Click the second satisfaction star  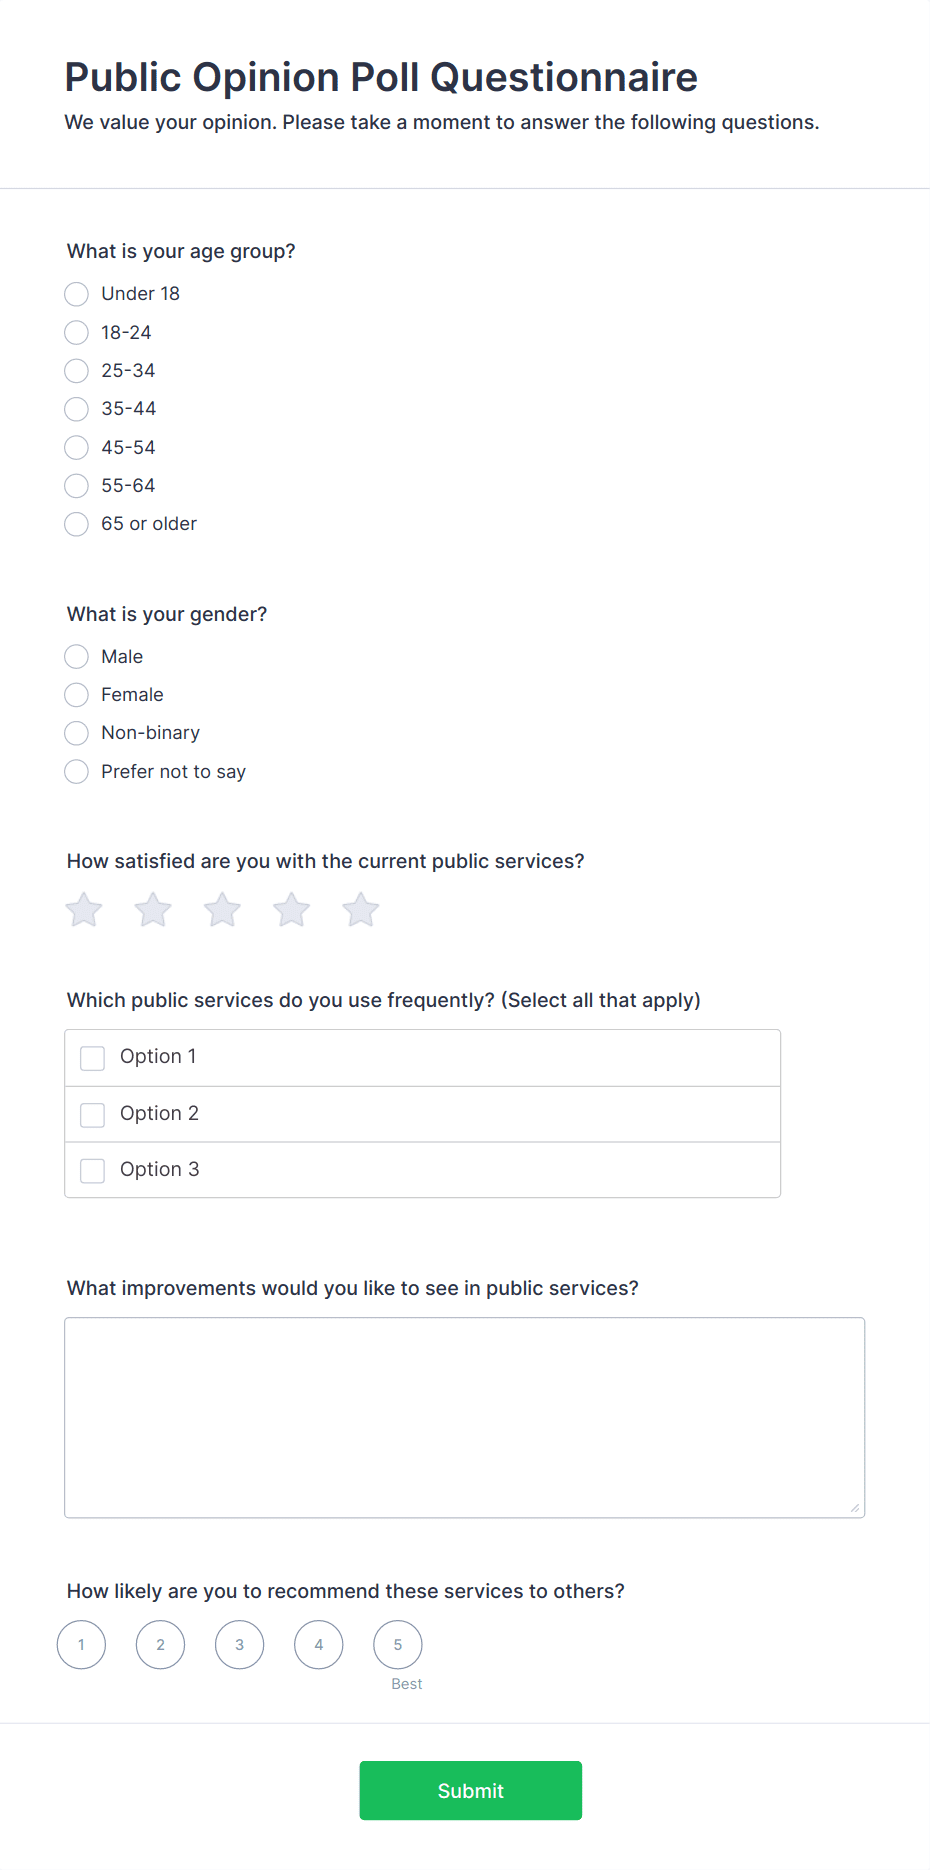pyautogui.click(x=152, y=910)
